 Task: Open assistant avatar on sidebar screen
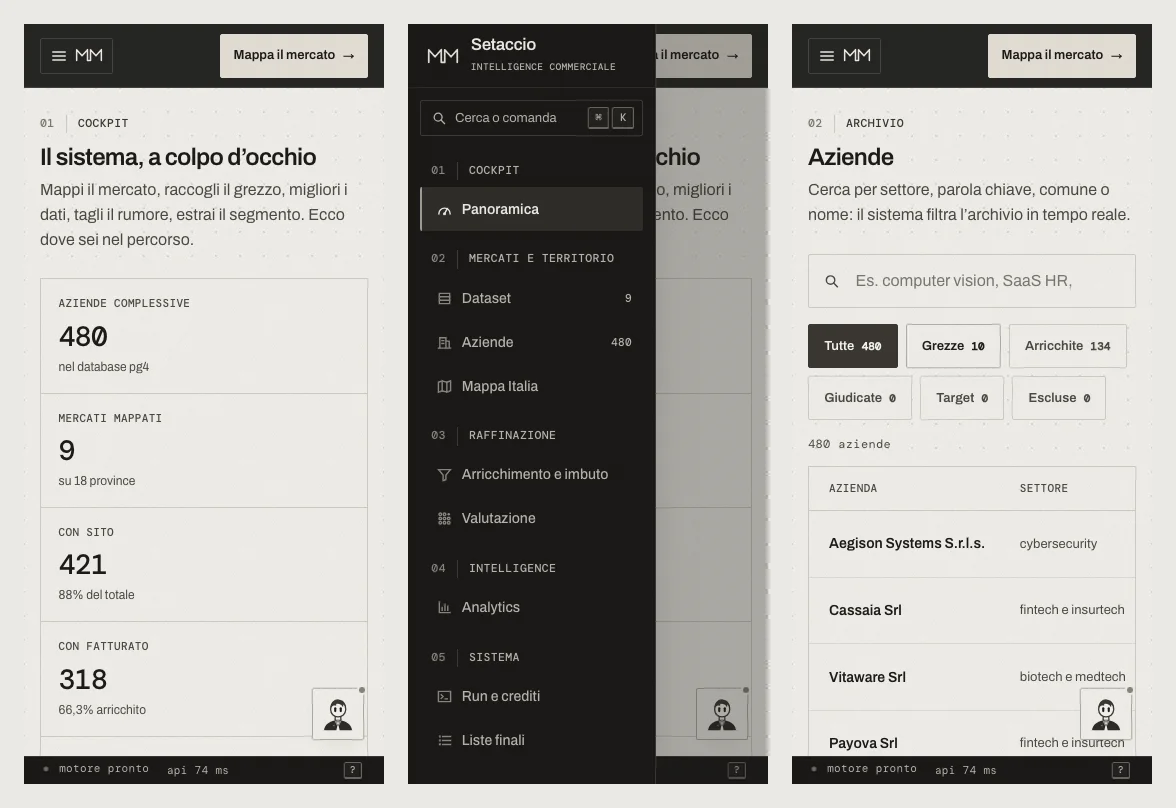coord(722,714)
